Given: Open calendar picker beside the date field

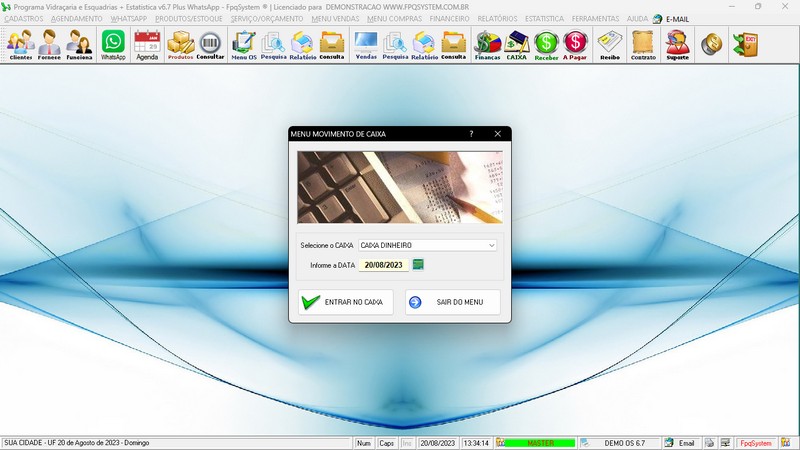Looking at the screenshot, I should [x=418, y=265].
